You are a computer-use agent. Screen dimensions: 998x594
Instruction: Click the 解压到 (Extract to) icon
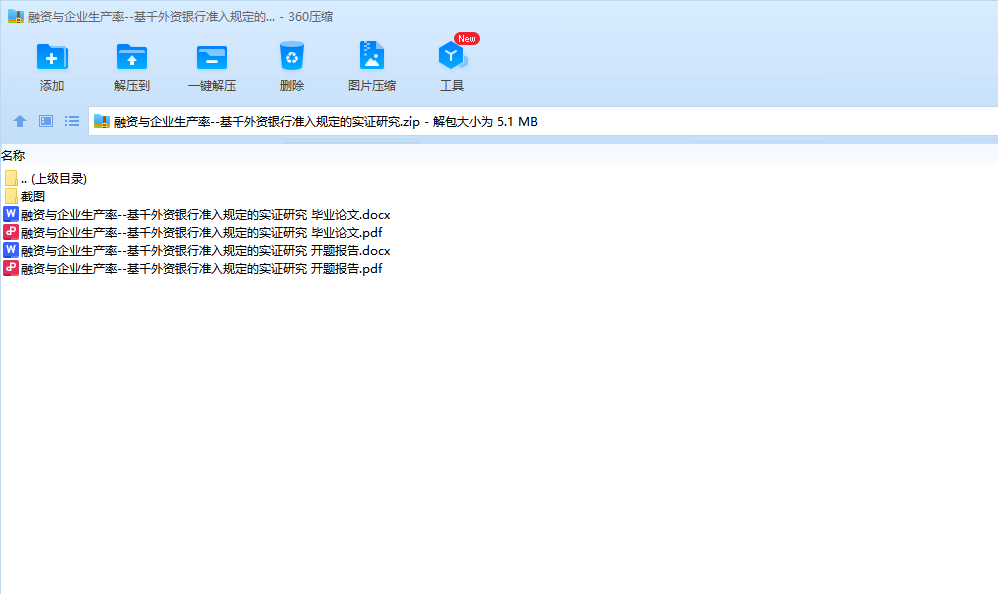pyautogui.click(x=132, y=57)
